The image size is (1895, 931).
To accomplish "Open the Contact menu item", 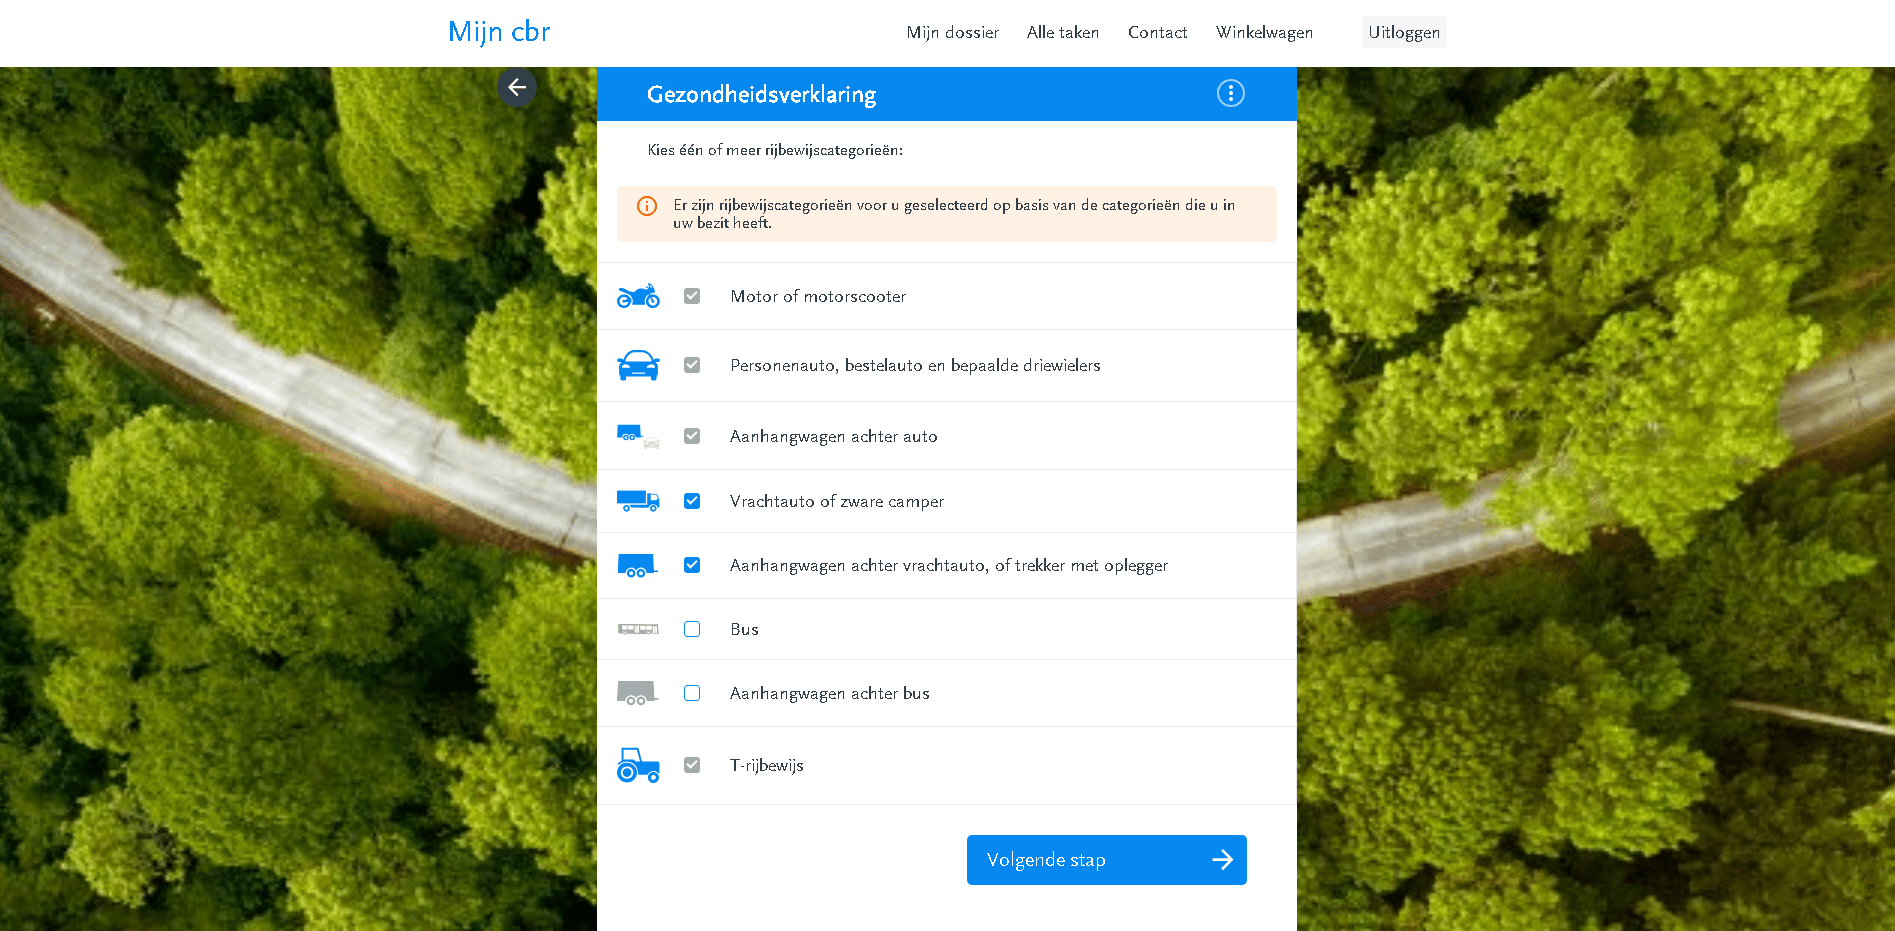I will pyautogui.click(x=1157, y=32).
